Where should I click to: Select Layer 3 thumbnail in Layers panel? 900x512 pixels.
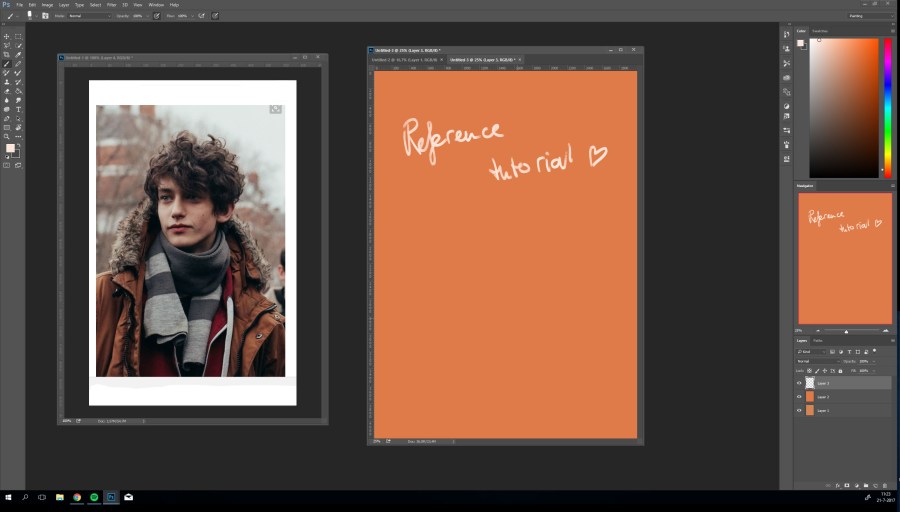tap(810, 383)
